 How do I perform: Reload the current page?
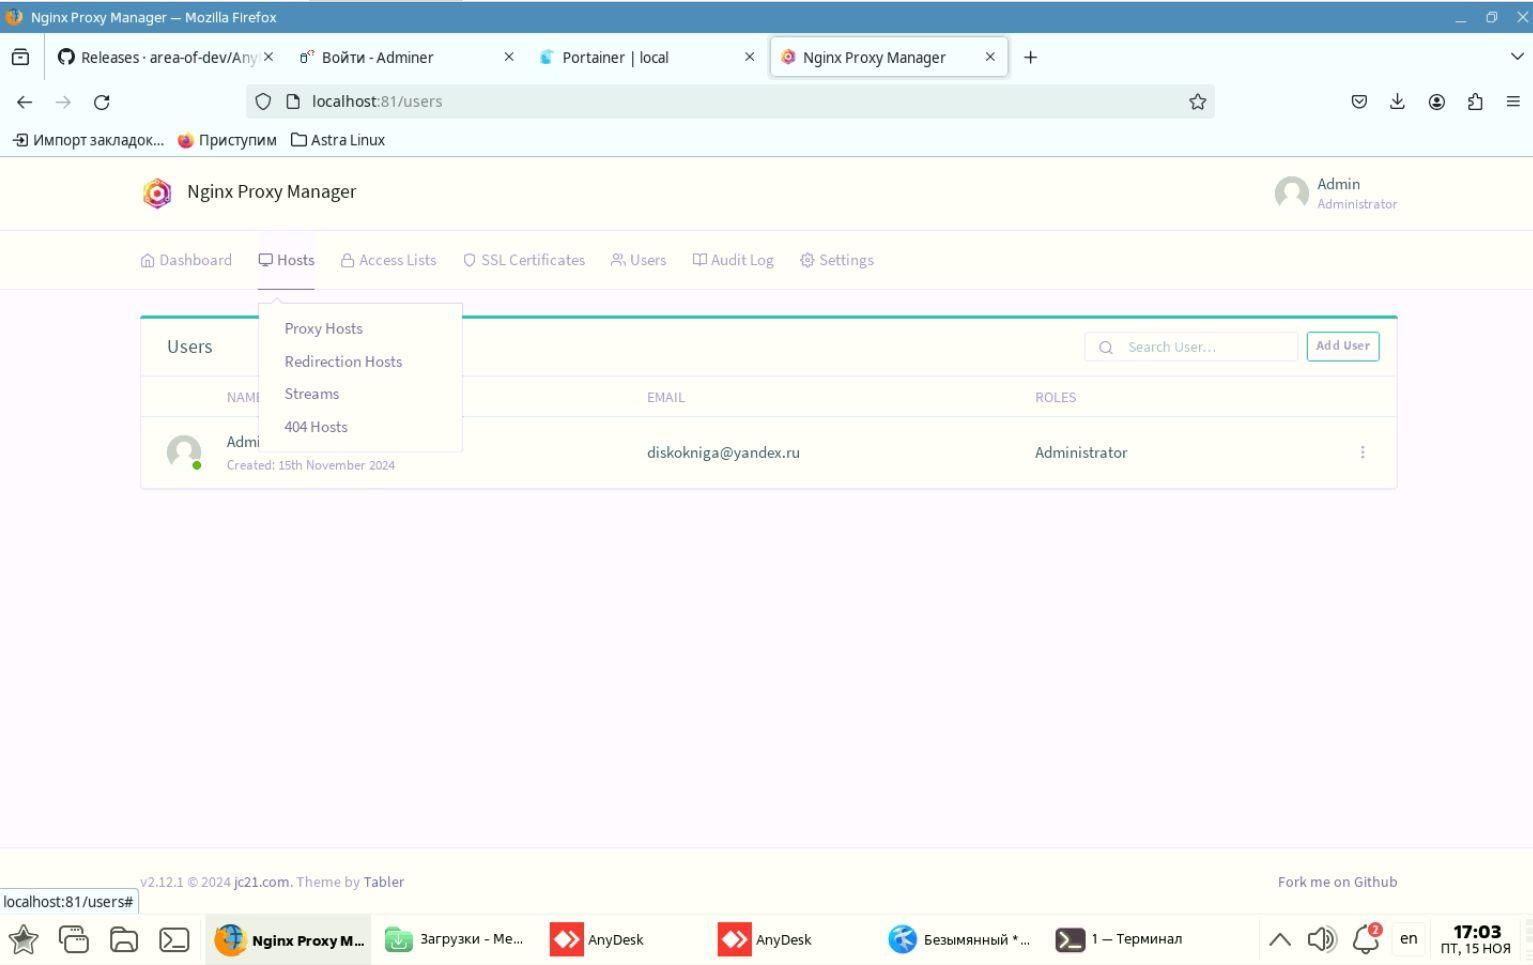point(101,102)
